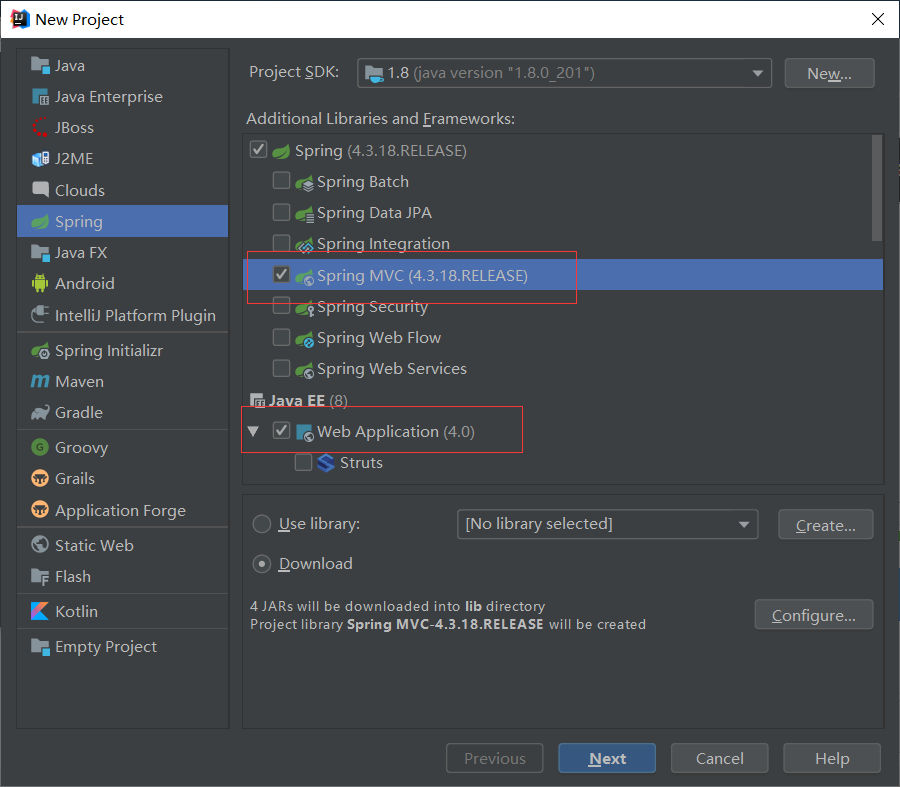The height and width of the screenshot is (787, 900).
Task: Click the Empty Project folder icon
Action: pos(40,646)
